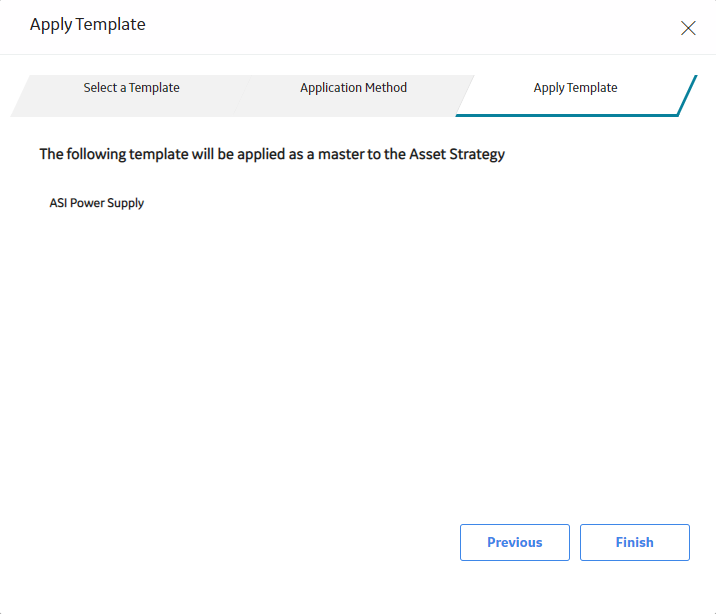Click the word 'master' in the heading
Screen dimensions: 716x614
click(x=341, y=154)
